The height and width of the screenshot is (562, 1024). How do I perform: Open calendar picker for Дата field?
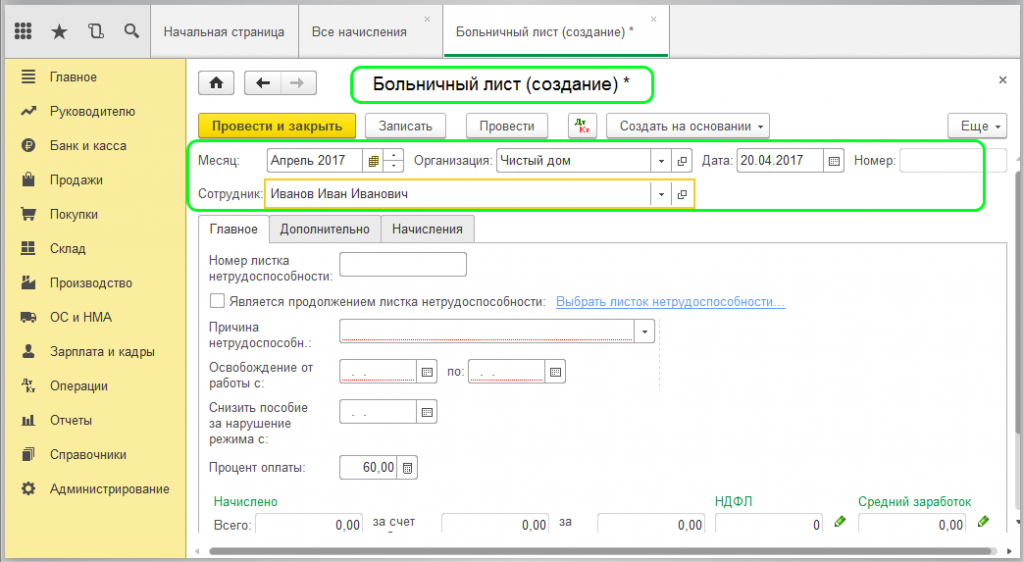coord(834,161)
